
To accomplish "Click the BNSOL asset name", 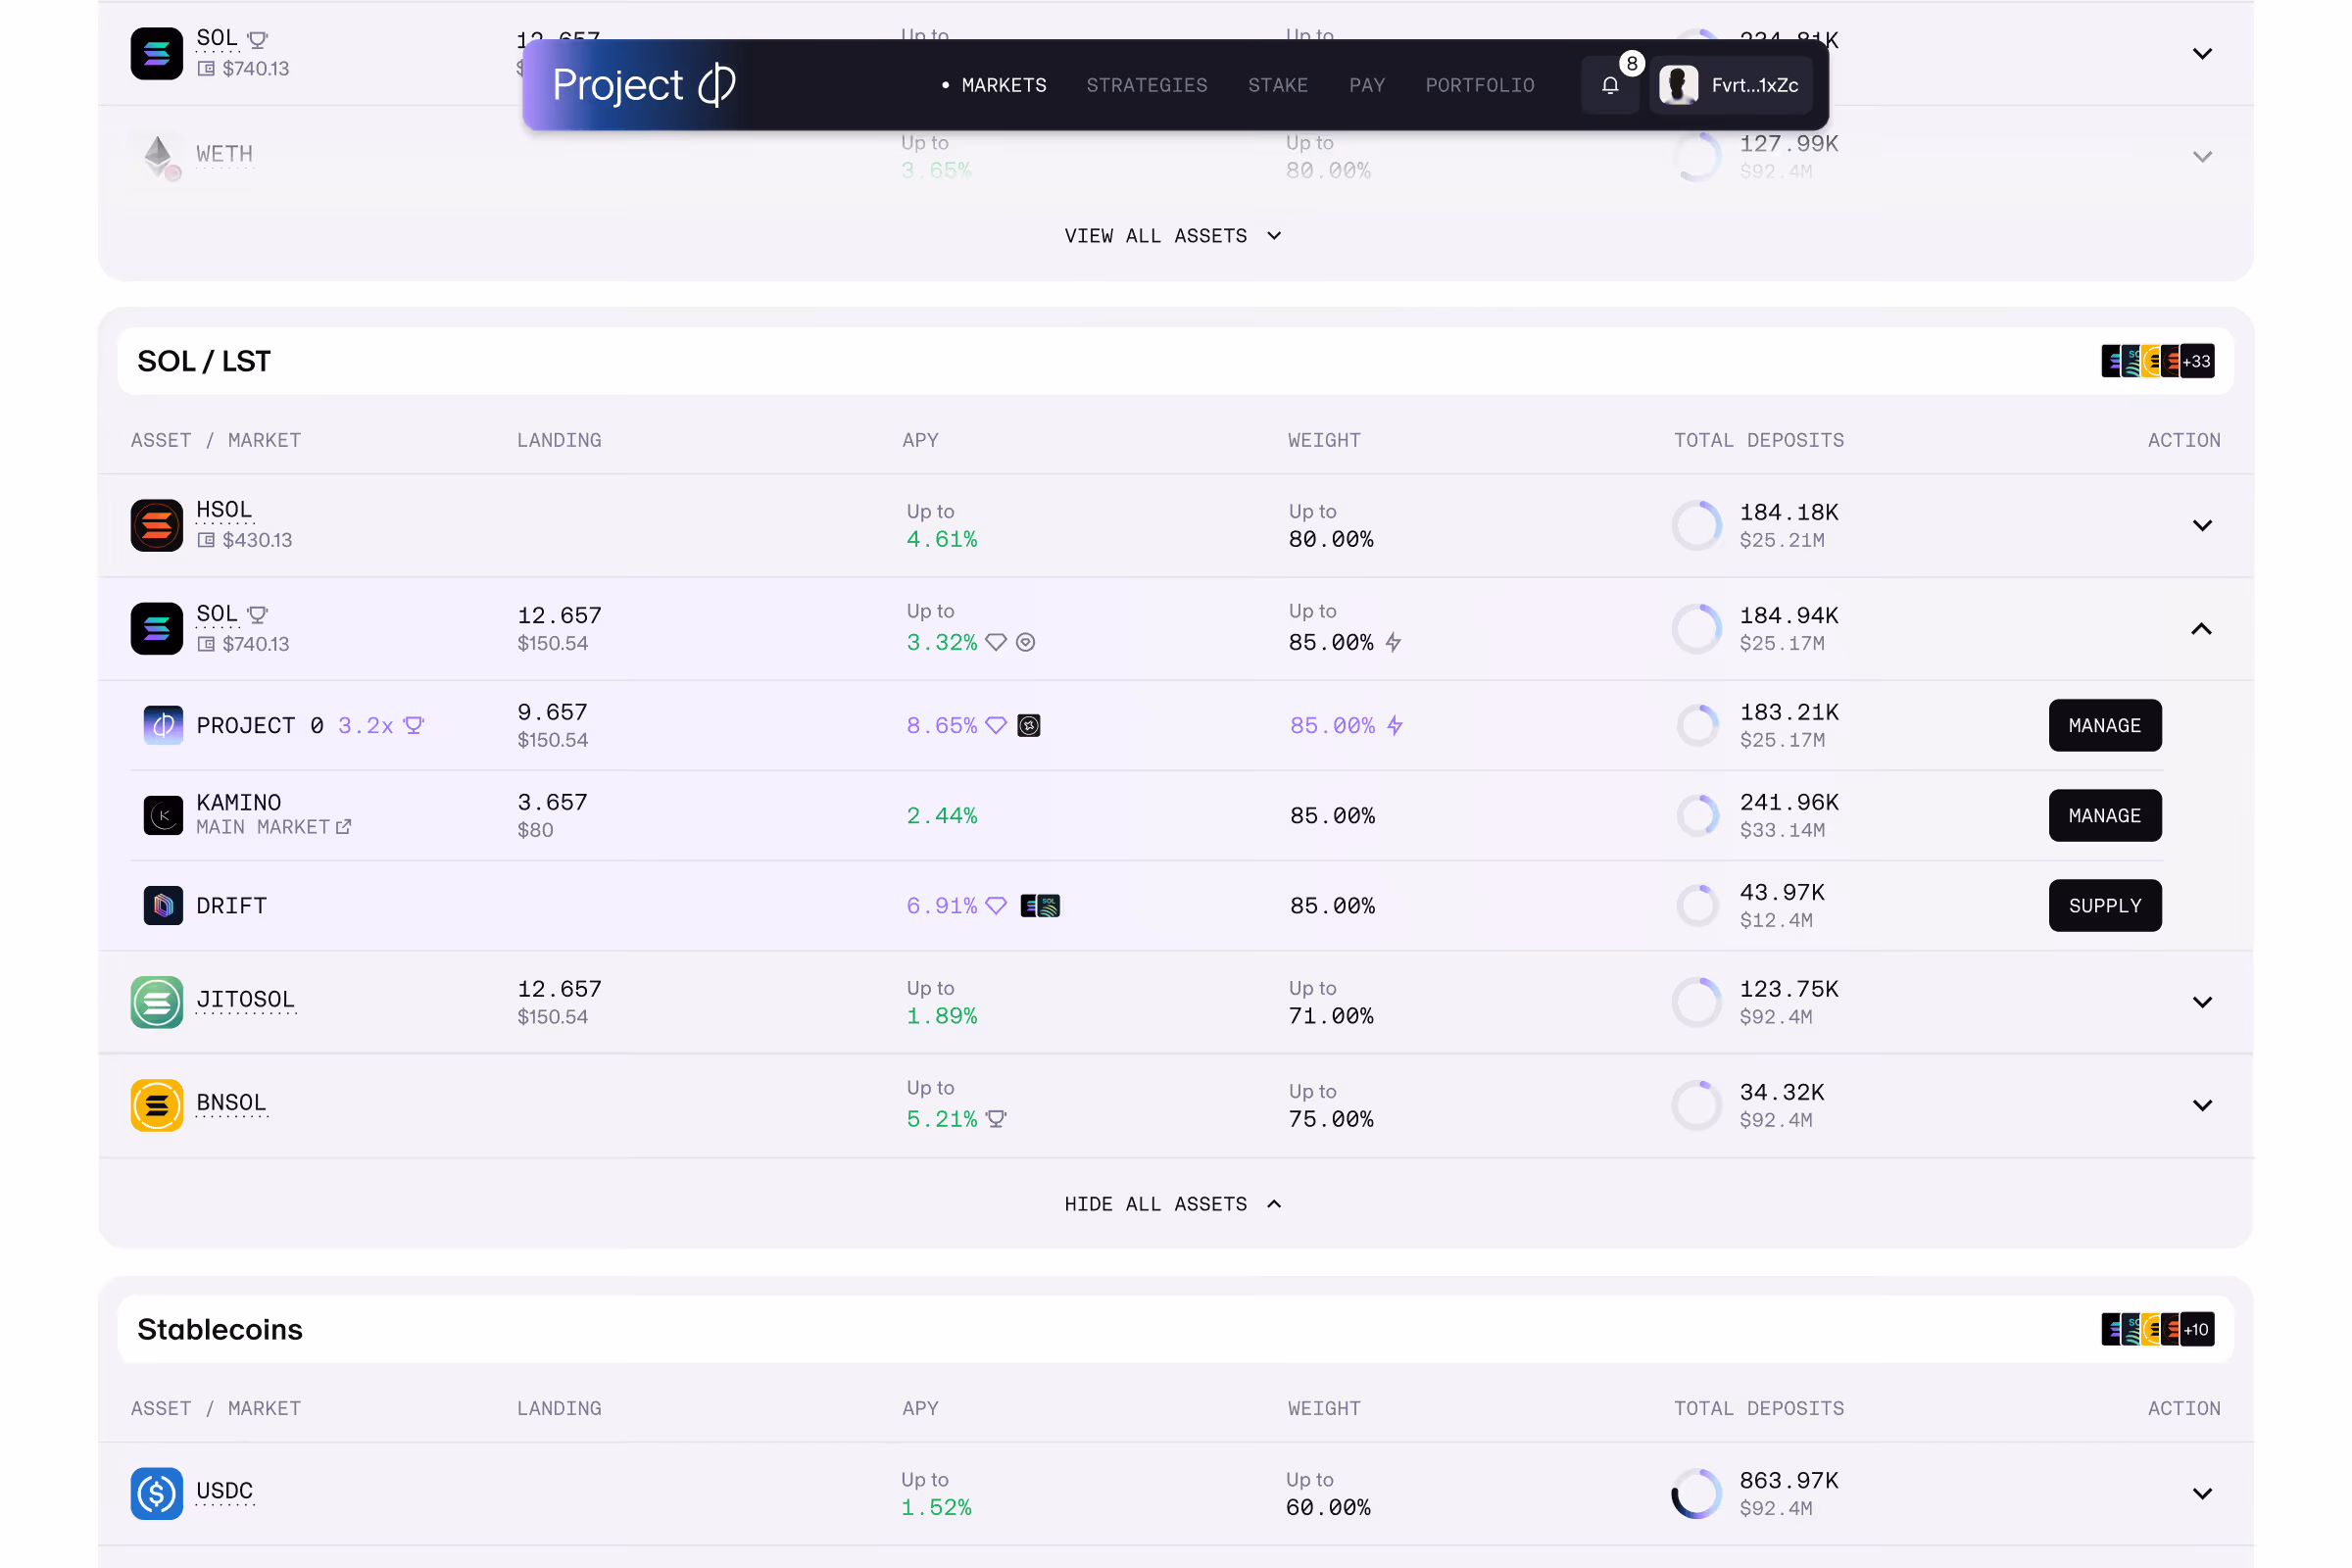I will coord(231,1102).
